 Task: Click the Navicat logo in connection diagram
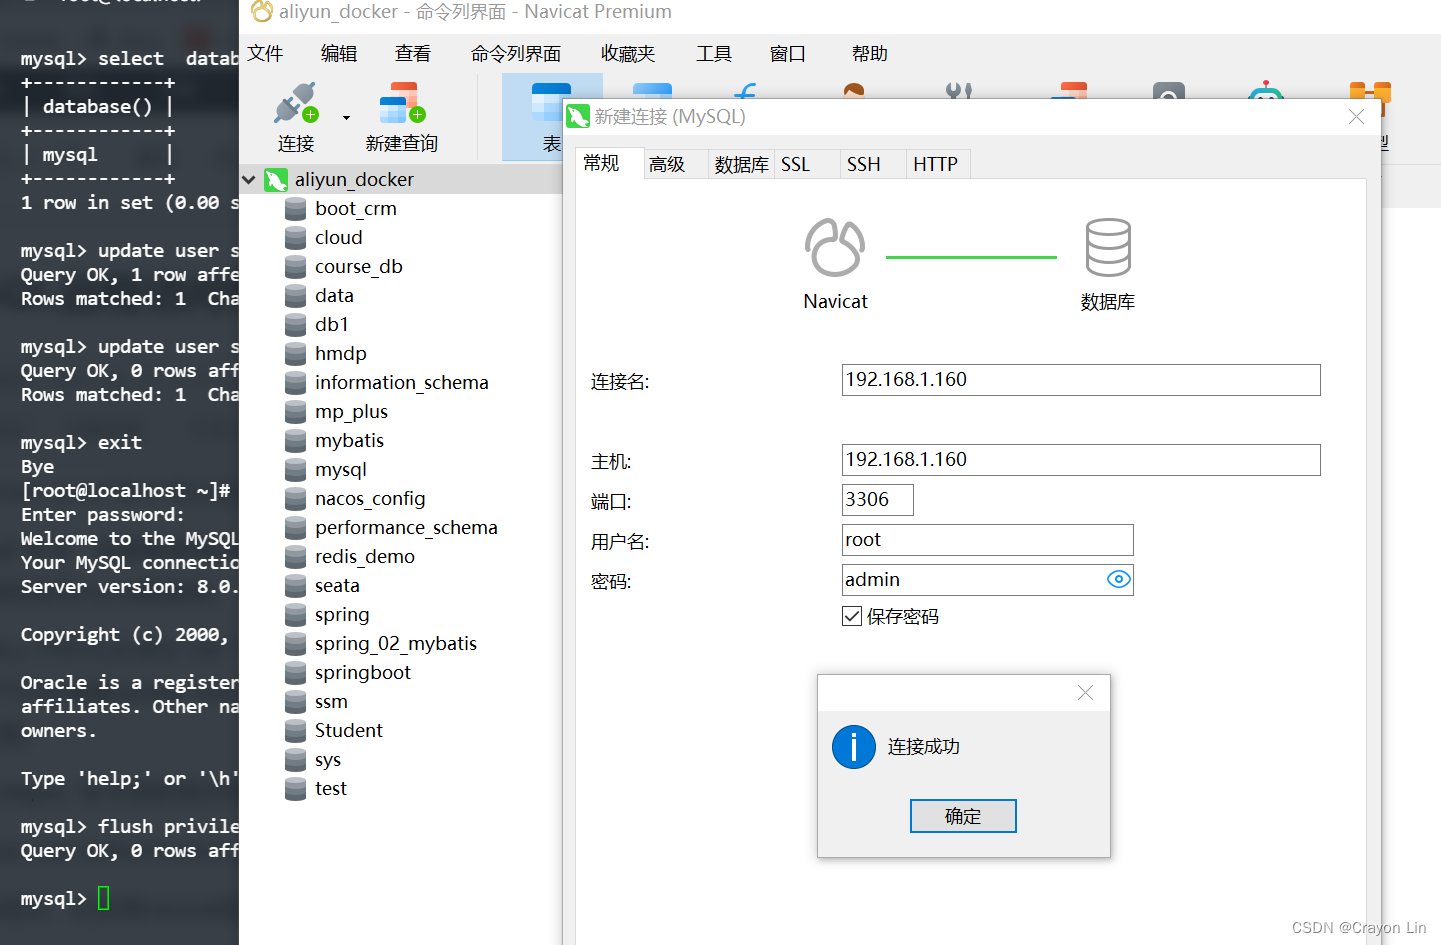pyautogui.click(x=835, y=247)
